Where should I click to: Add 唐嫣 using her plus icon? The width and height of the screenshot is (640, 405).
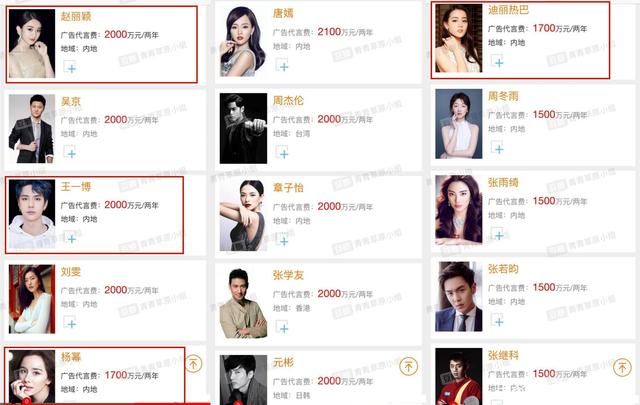point(282,65)
